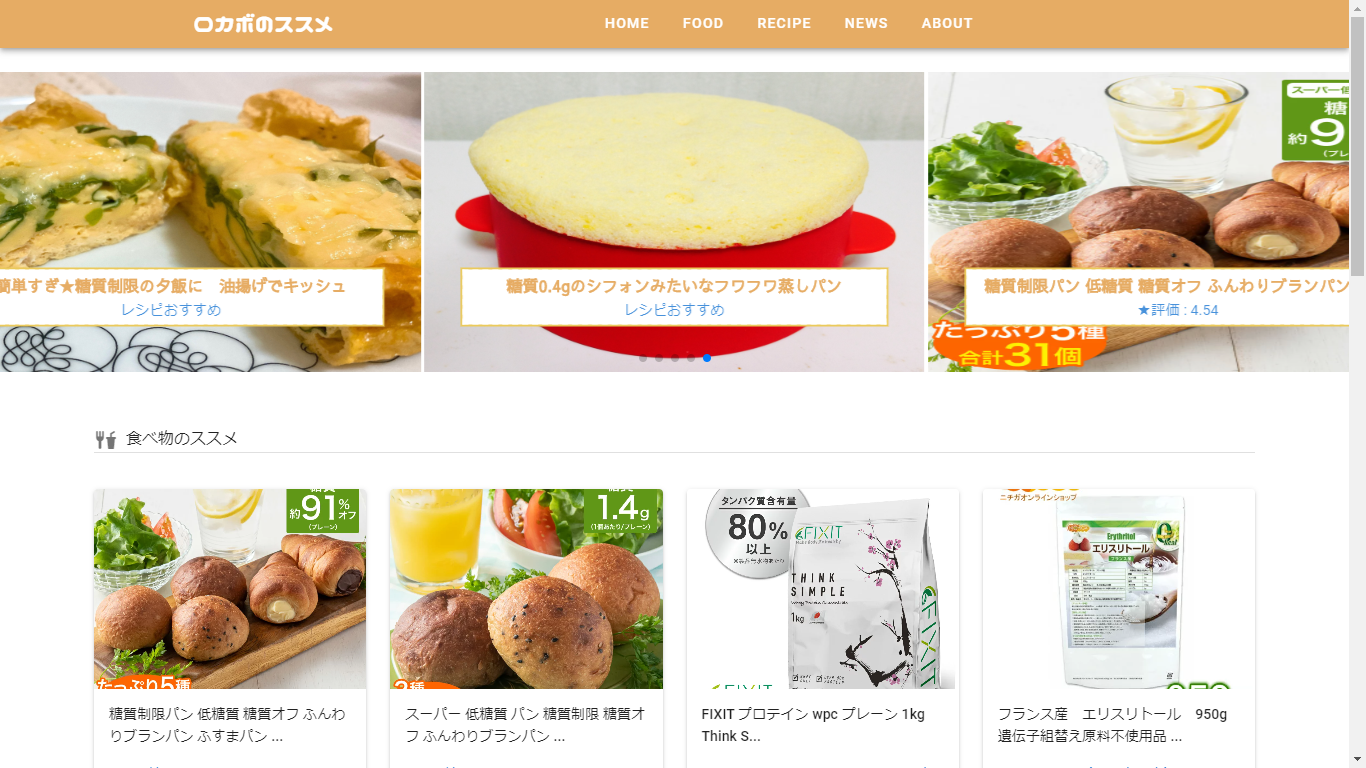Viewport: 1366px width, 768px height.
Task: Click the ロカボのススメ site logo
Action: click(263, 24)
